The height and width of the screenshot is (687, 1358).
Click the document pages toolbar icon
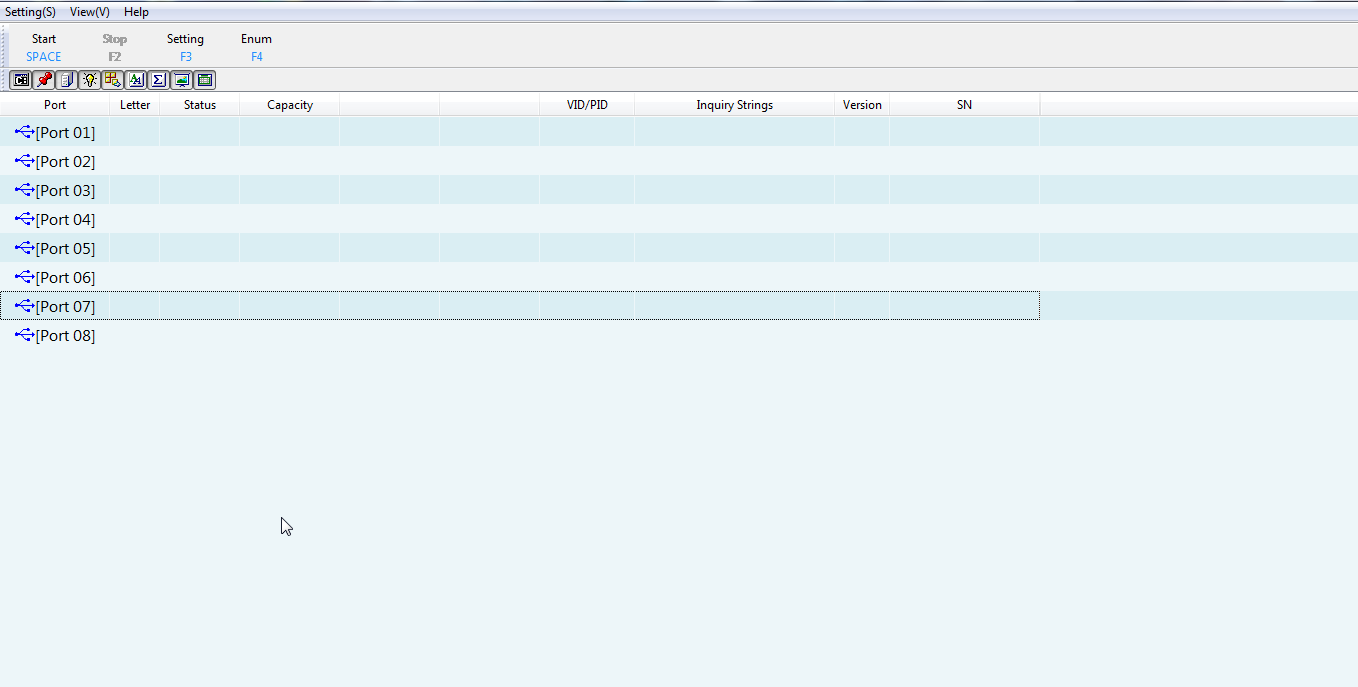(x=67, y=80)
